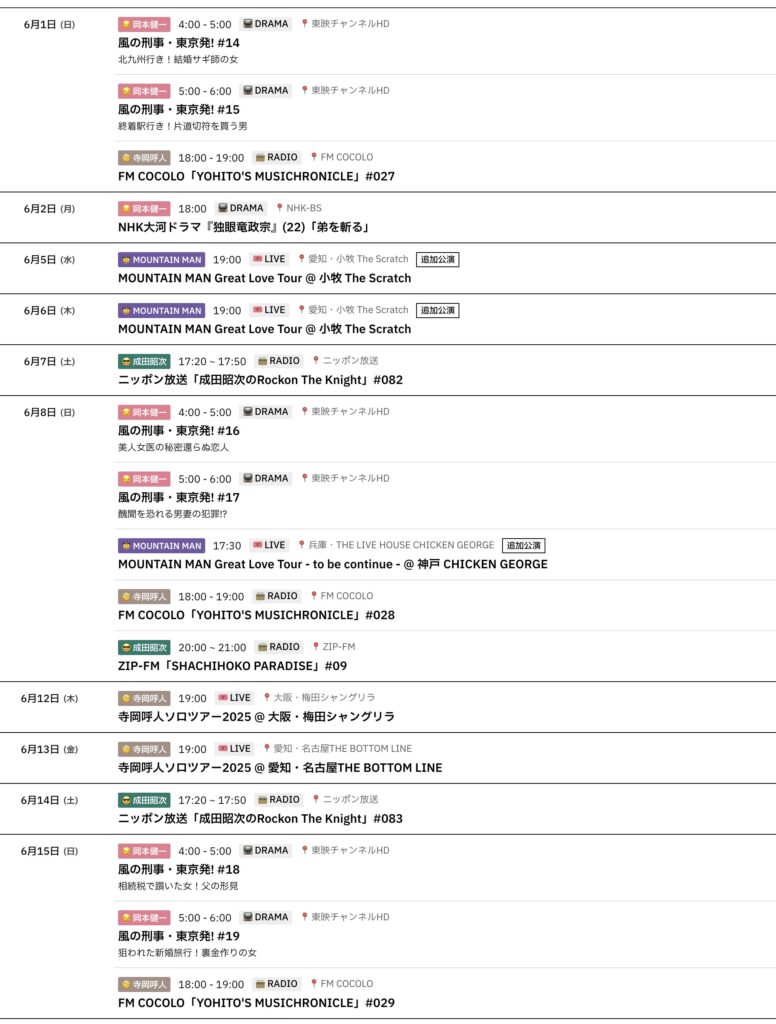Select 成田昭次 tag on Rockon The Knight #082
This screenshot has width=776, height=1024.
(144, 361)
